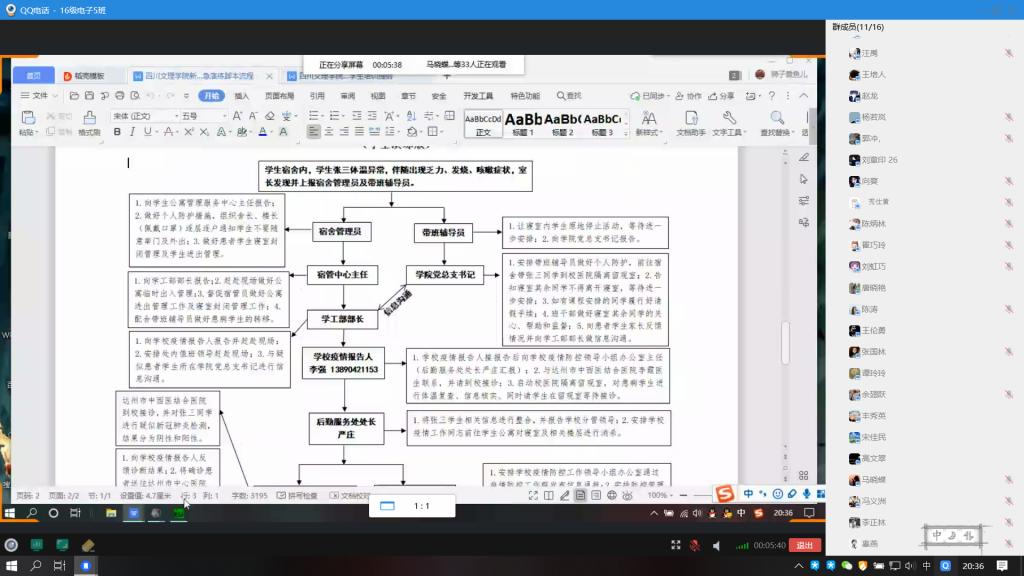1024x576 pixels.
Task: Expand the 文件 file menu
Action: (x=38, y=96)
